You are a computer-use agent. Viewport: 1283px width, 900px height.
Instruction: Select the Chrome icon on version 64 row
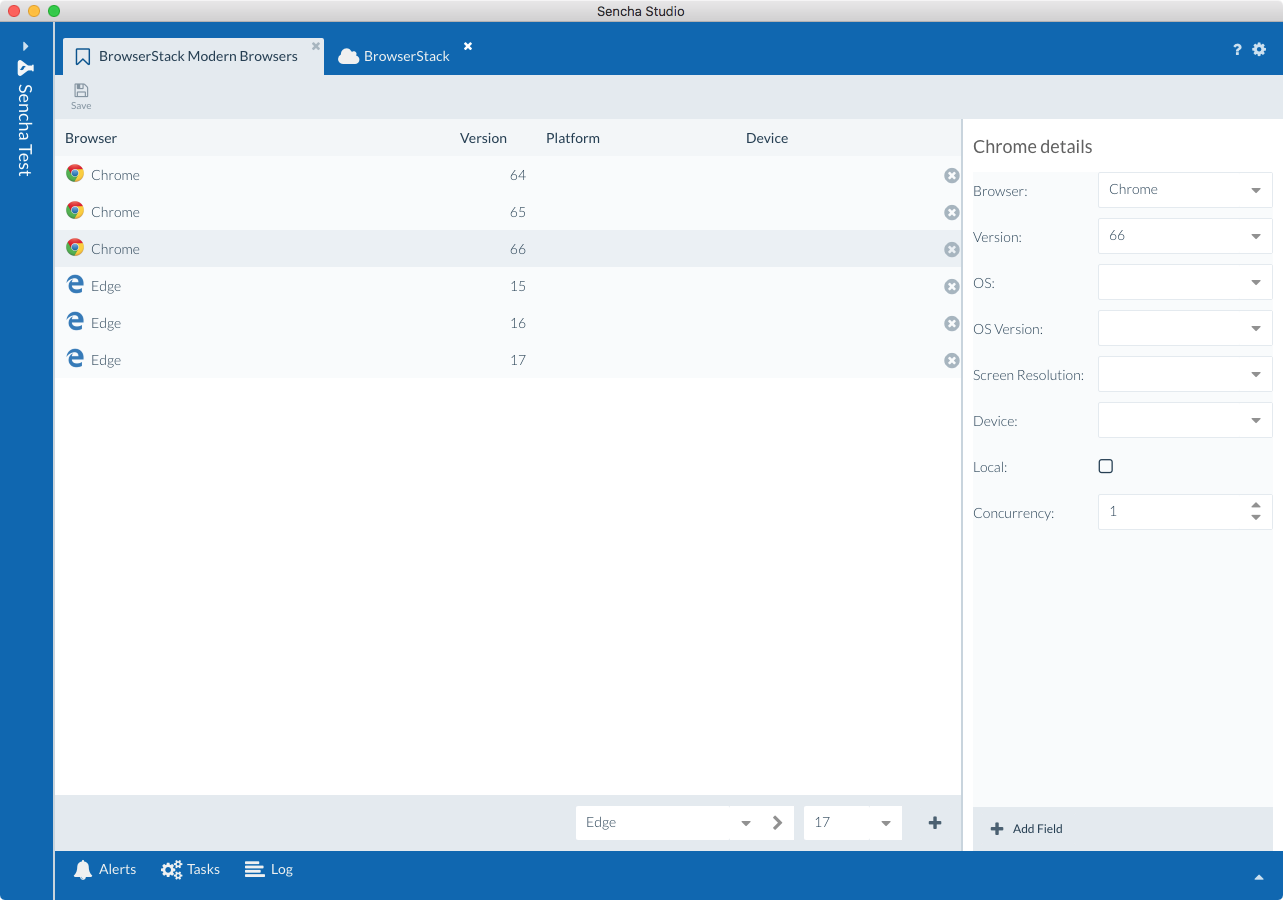click(74, 174)
